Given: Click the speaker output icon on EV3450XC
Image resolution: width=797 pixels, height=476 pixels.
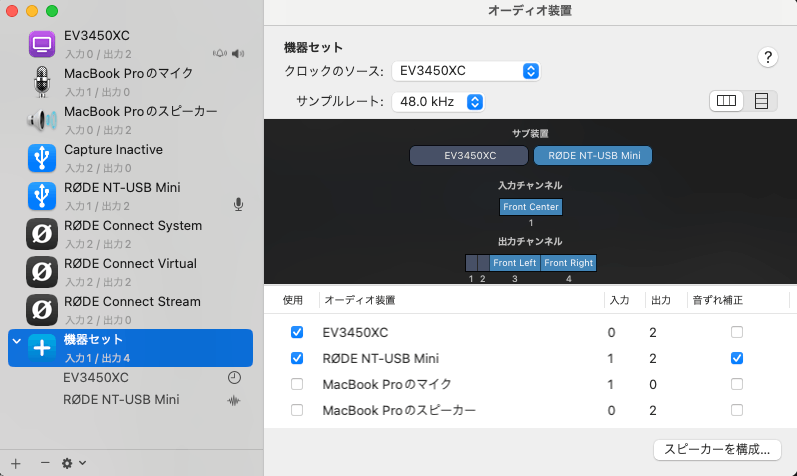Looking at the screenshot, I should pos(238,53).
